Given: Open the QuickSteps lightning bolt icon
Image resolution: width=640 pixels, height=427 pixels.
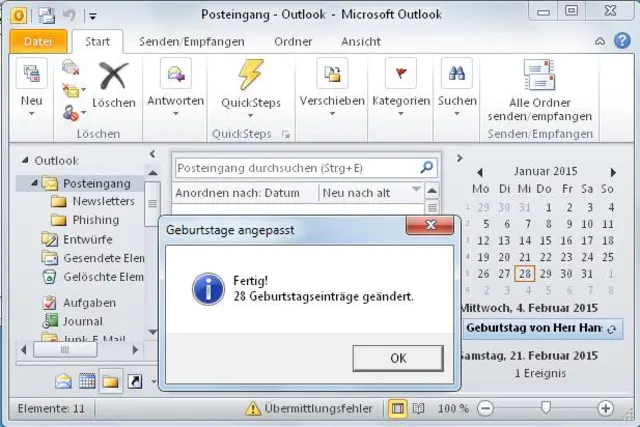Looking at the screenshot, I should 250,74.
